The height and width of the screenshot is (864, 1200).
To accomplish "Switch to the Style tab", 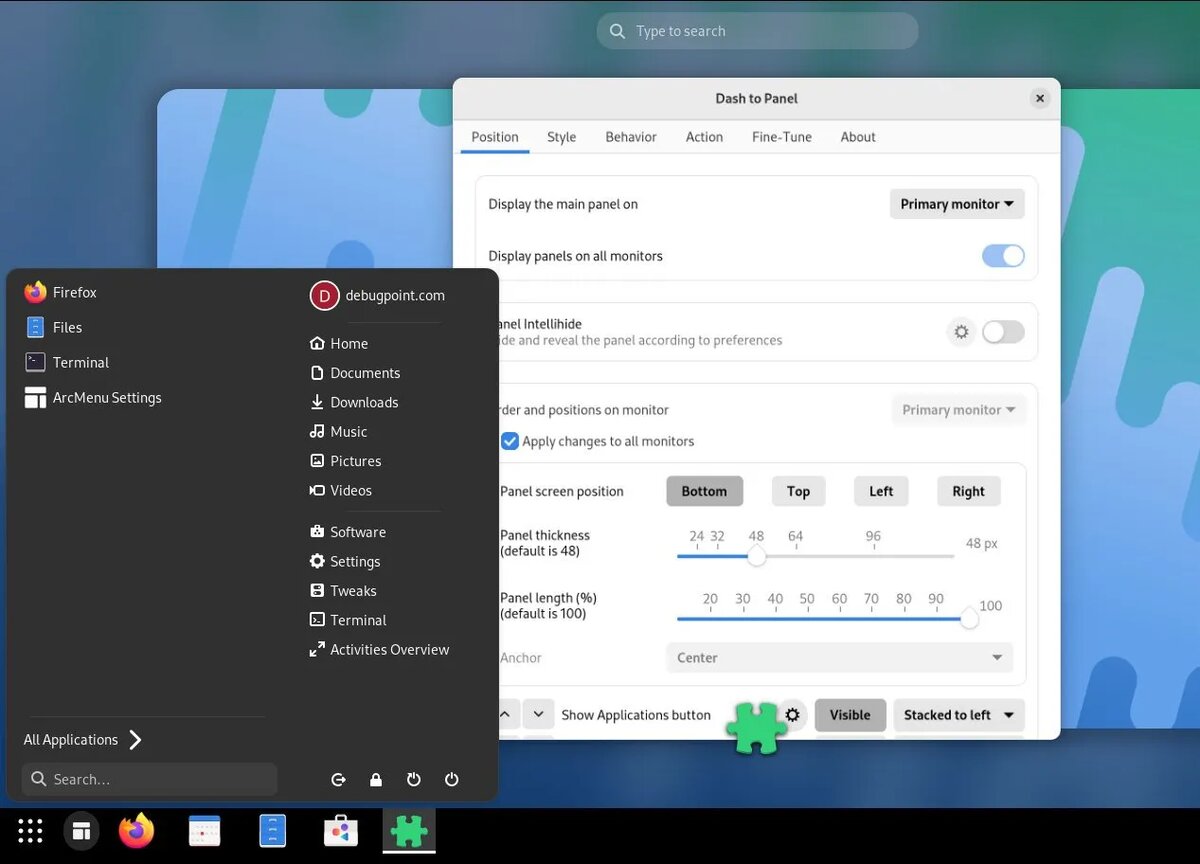I will click(561, 137).
